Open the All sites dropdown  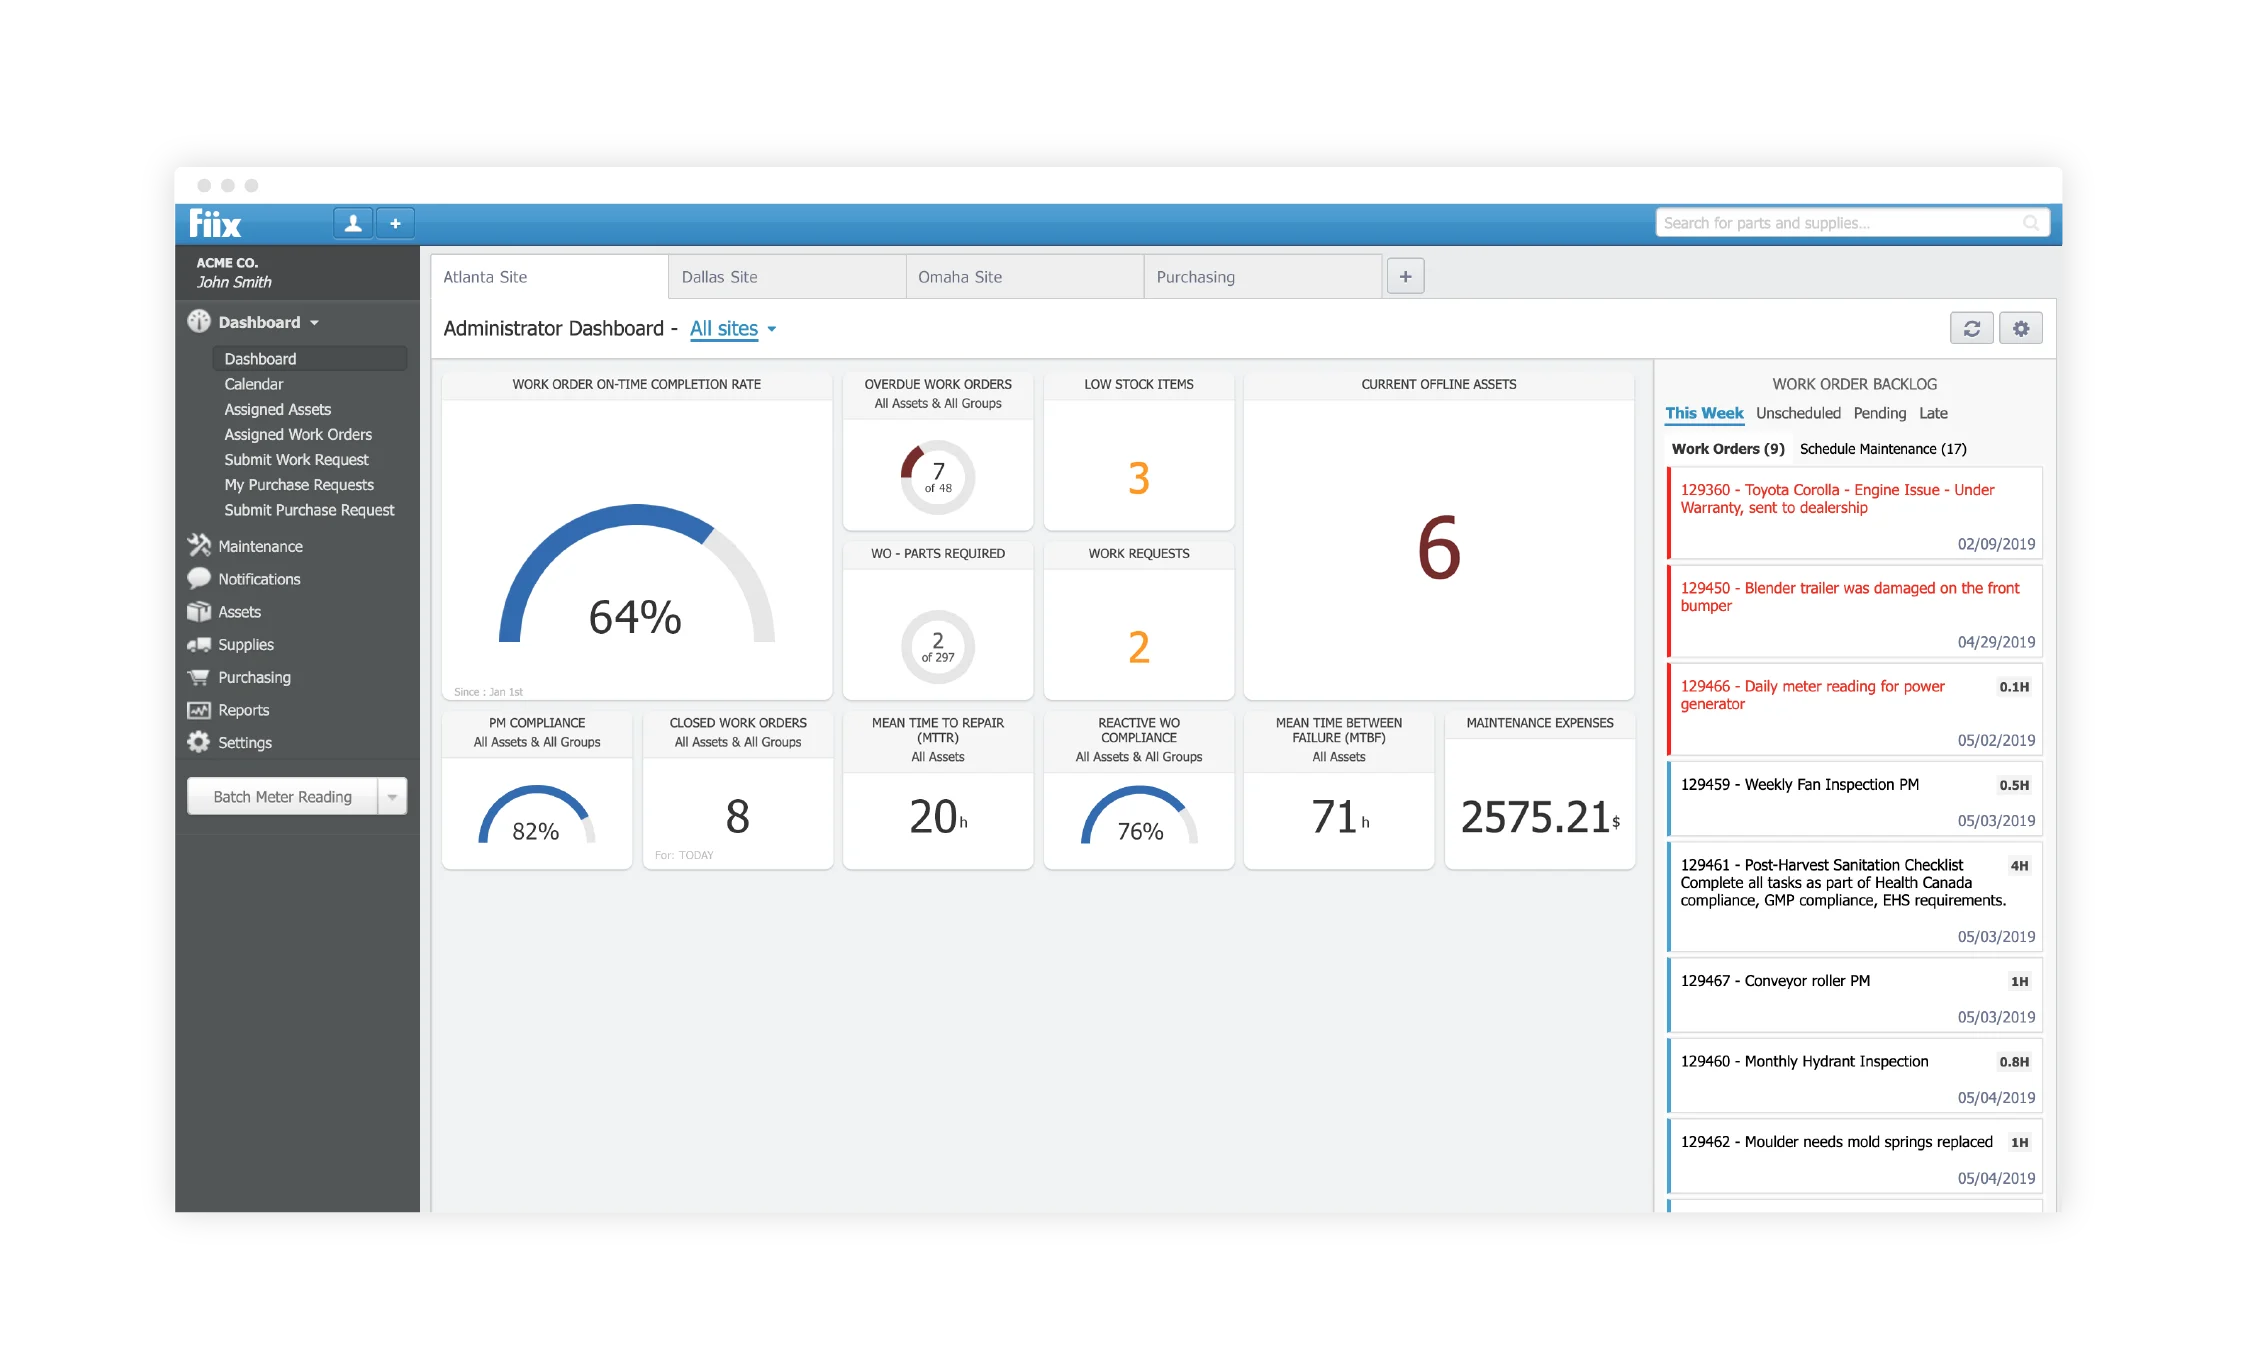pos(733,328)
